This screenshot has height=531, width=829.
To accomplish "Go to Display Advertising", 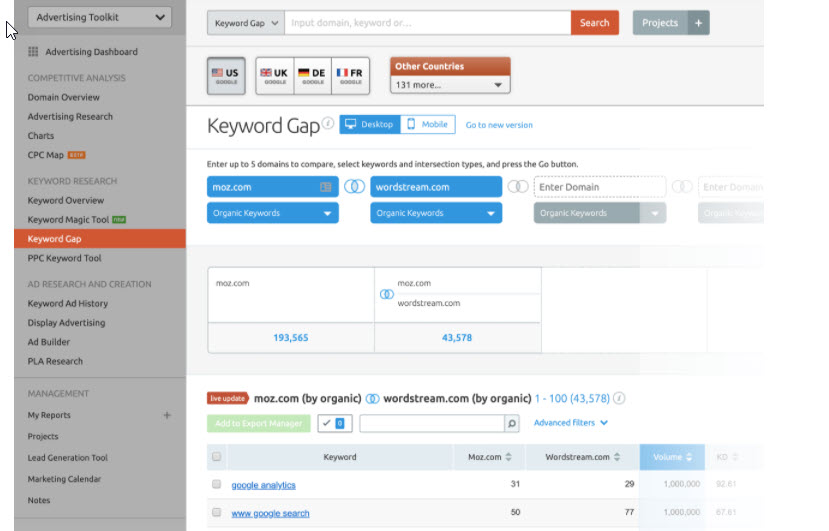I will (x=66, y=323).
